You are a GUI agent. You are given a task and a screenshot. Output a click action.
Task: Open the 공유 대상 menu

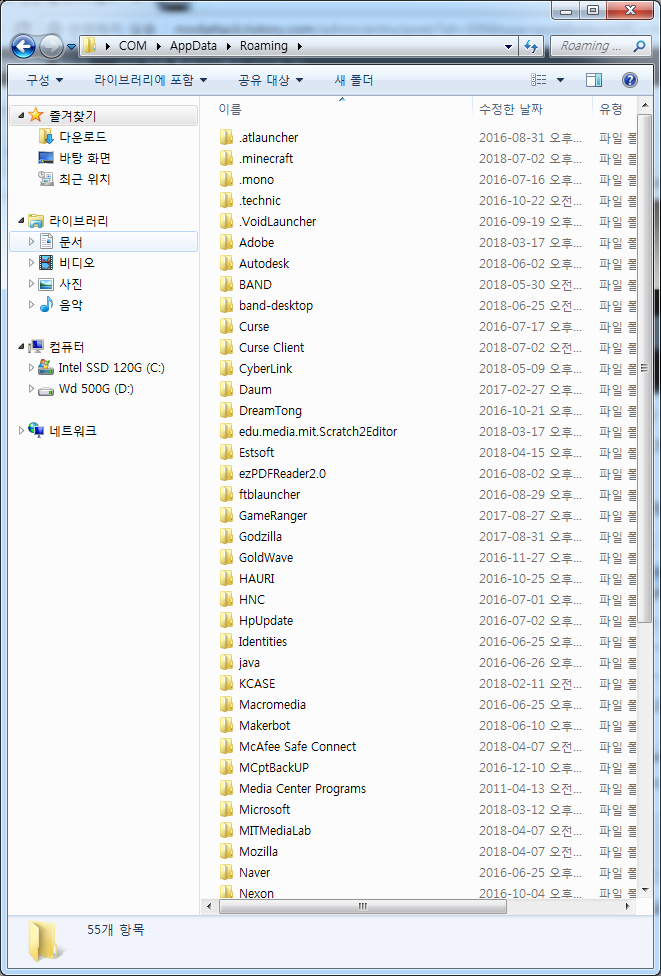coord(271,80)
